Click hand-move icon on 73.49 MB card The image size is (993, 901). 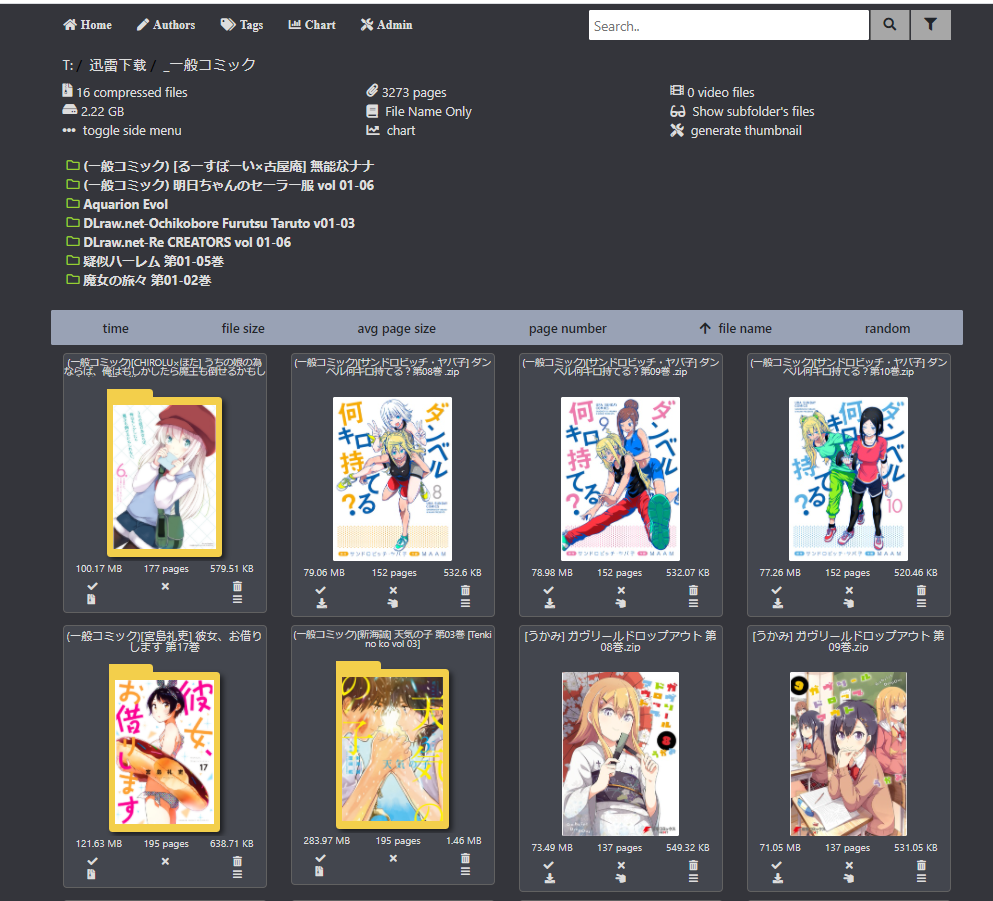[621, 878]
